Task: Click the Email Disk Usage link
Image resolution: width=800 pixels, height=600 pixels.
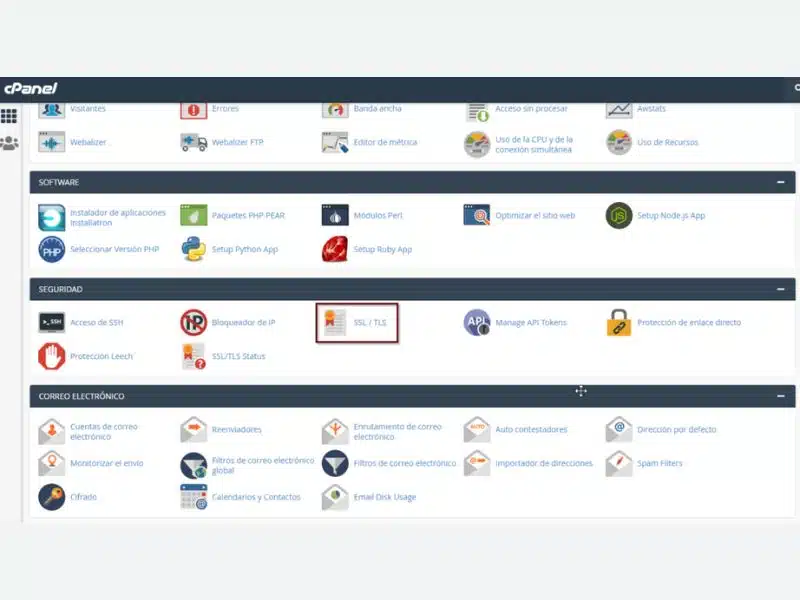Action: (x=384, y=497)
